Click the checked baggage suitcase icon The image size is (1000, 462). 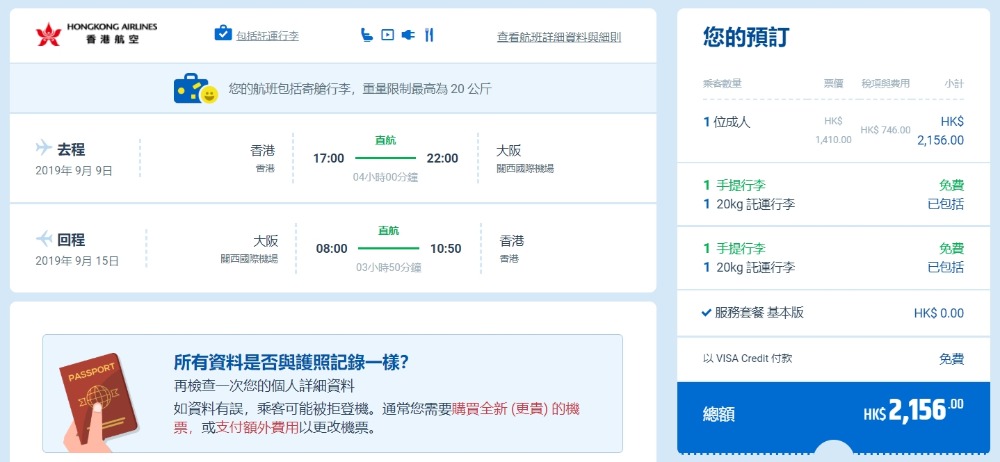(x=223, y=34)
